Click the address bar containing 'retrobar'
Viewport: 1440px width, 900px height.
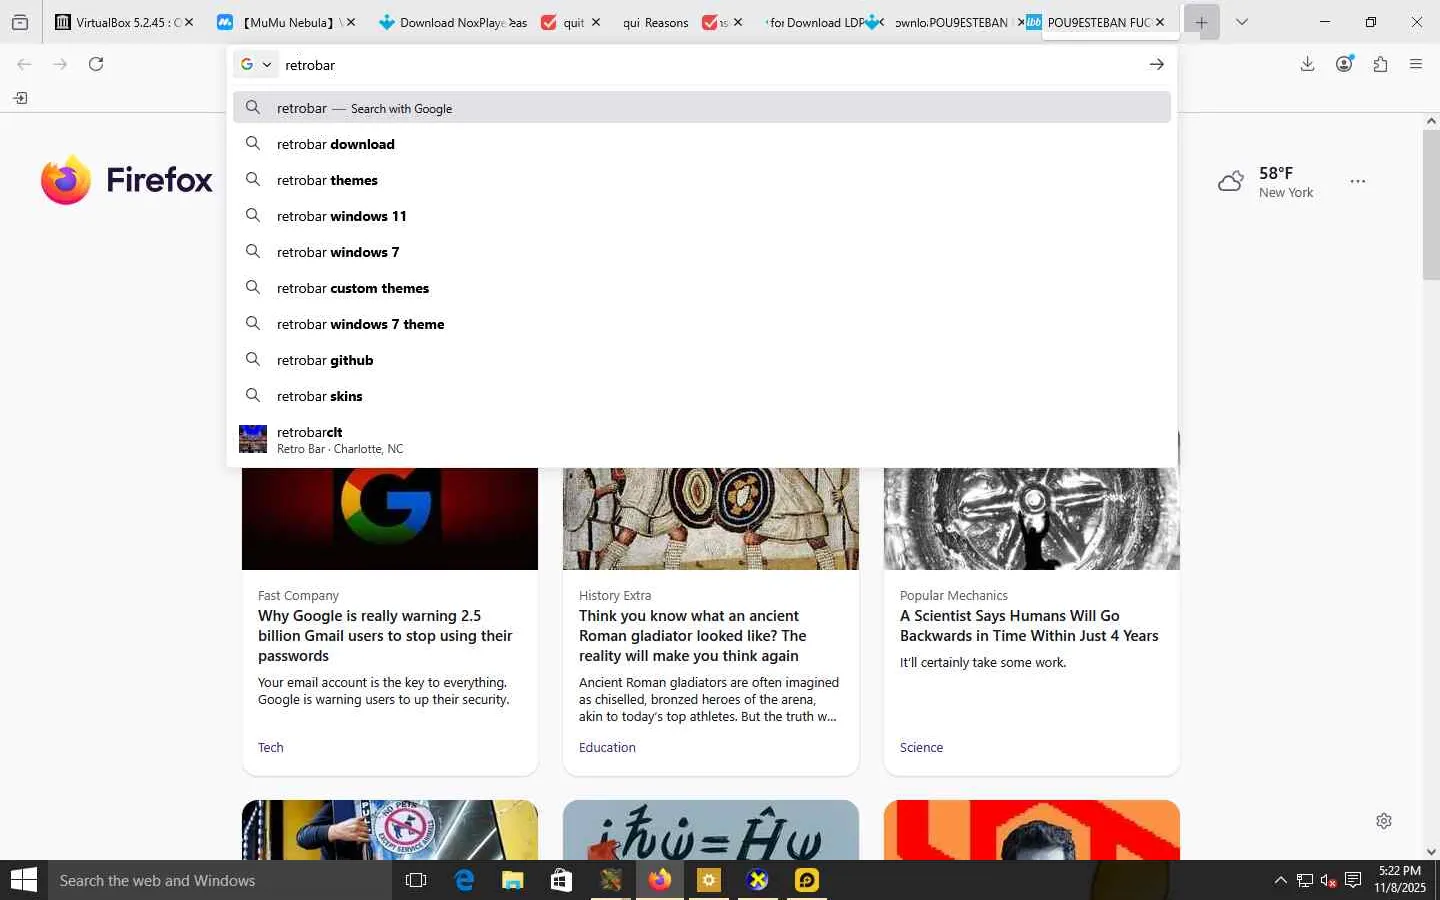tap(708, 65)
